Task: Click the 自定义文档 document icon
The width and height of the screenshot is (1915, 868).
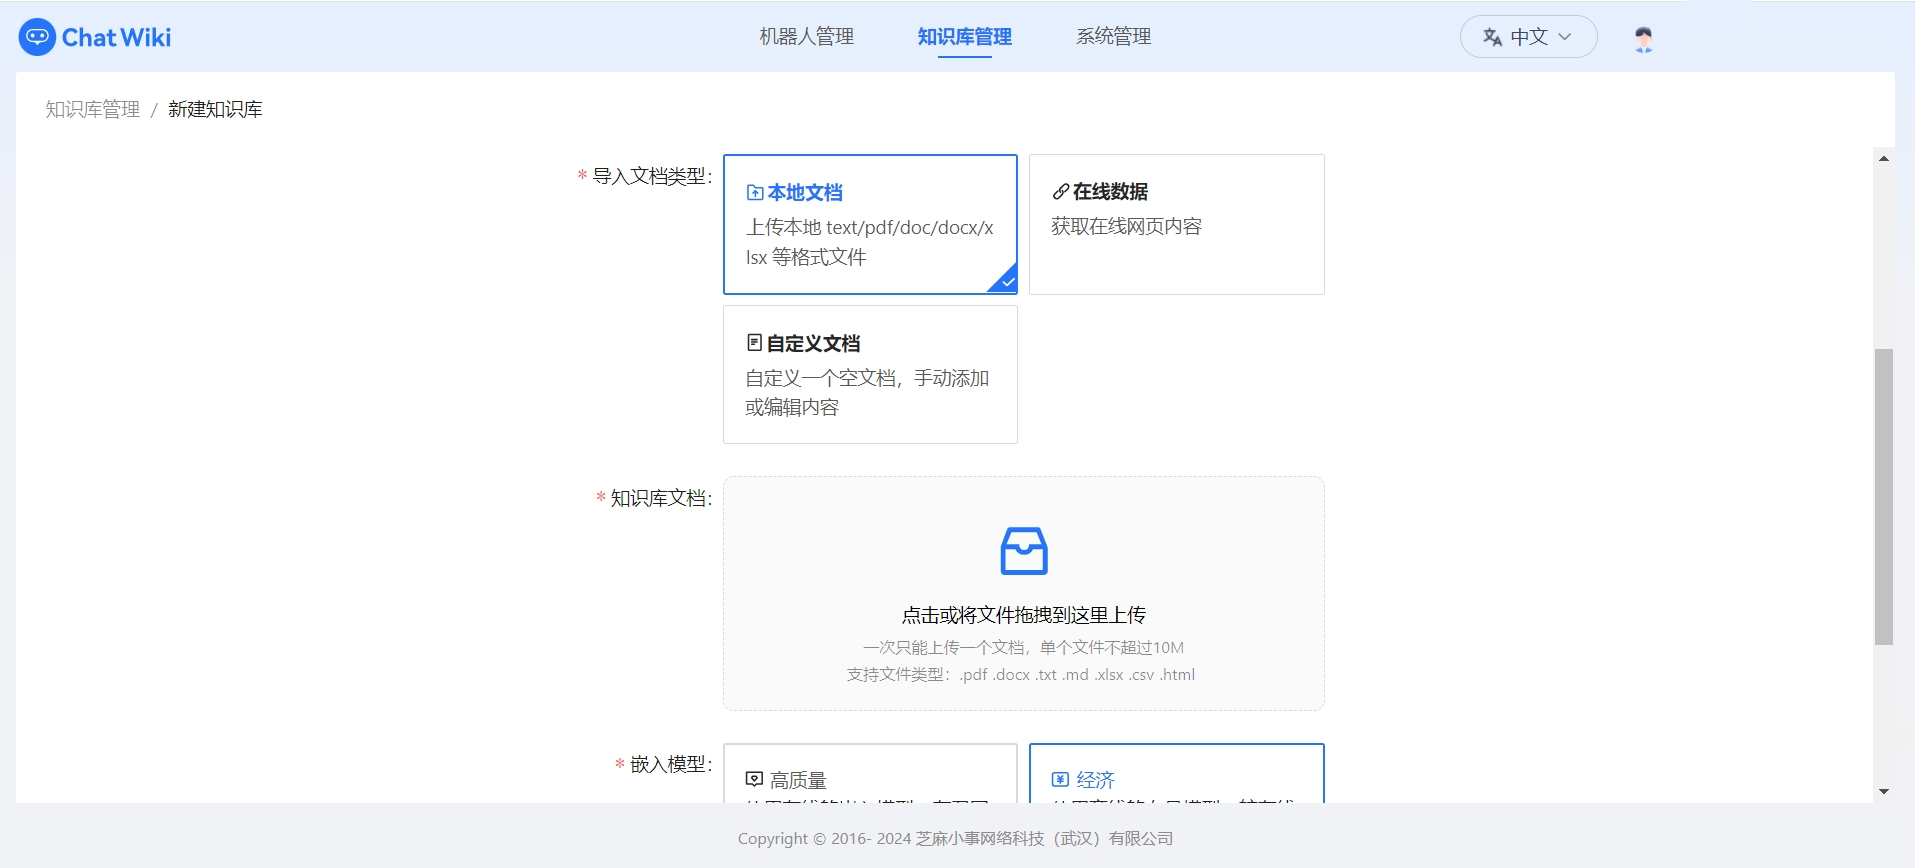Action: (754, 343)
